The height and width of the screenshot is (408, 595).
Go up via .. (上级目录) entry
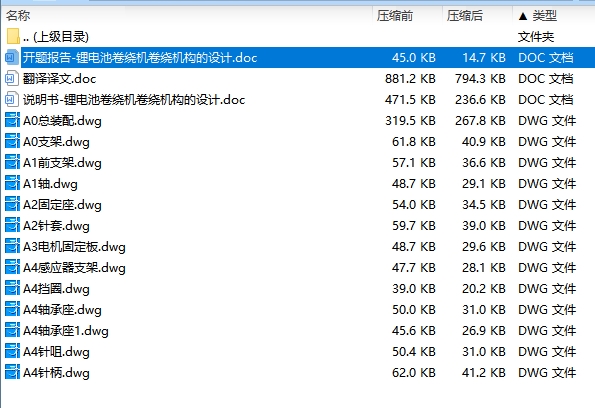[56, 37]
